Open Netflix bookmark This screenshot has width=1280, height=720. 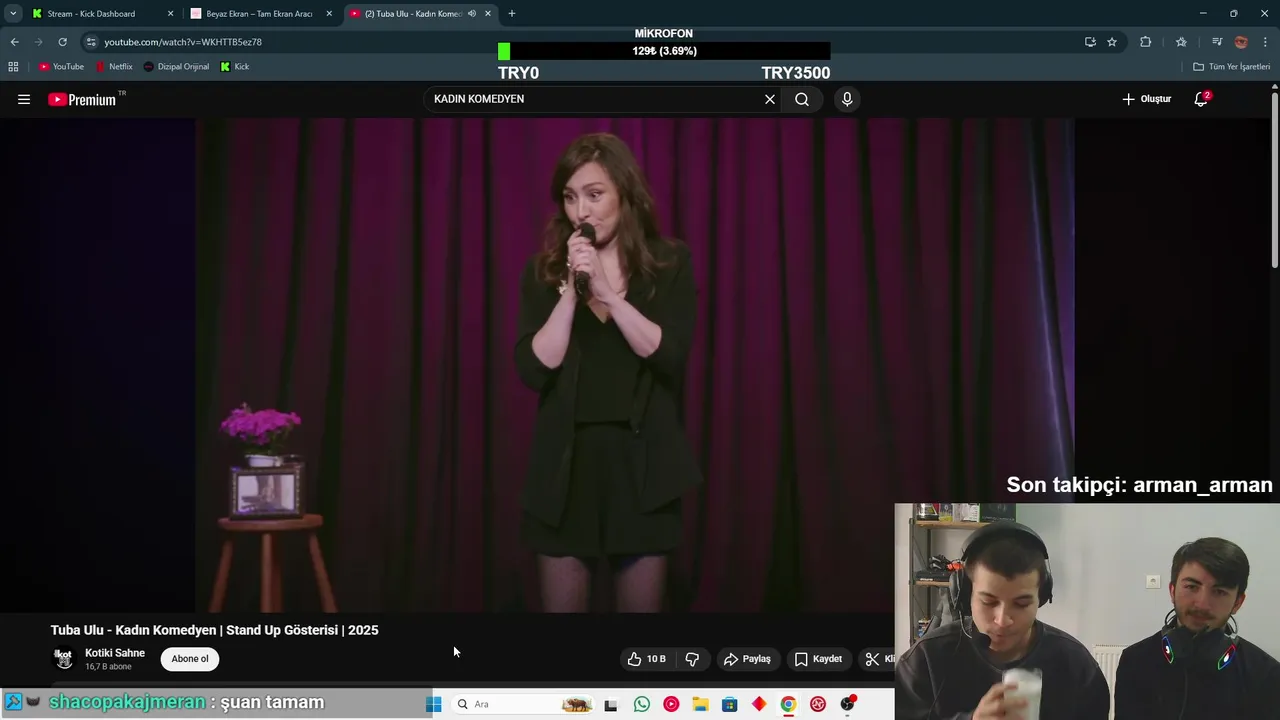114,67
